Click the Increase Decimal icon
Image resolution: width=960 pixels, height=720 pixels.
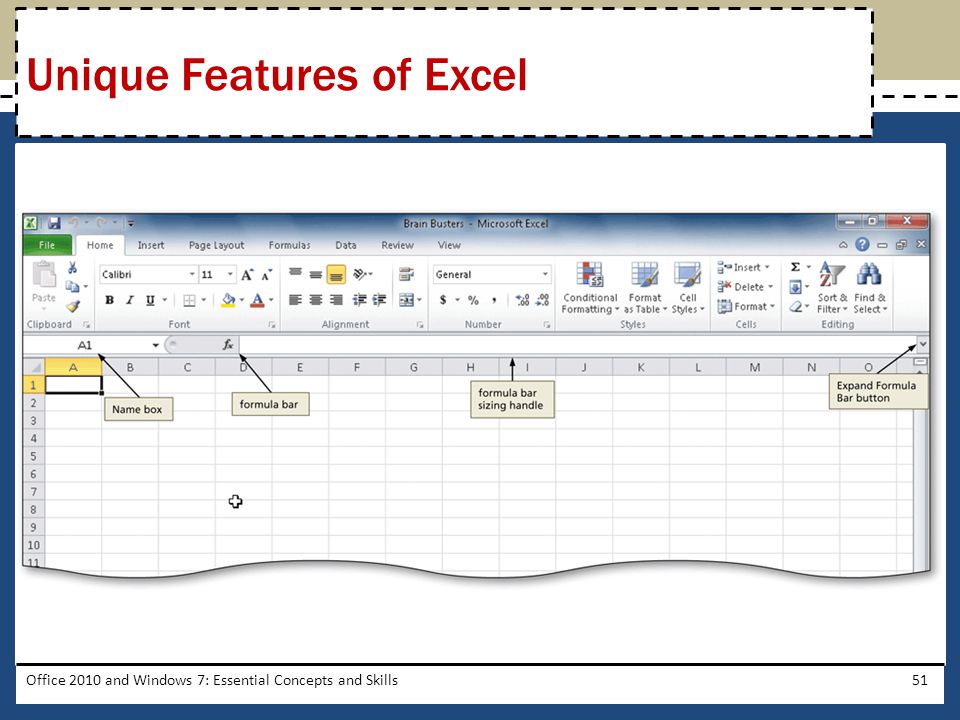[522, 300]
